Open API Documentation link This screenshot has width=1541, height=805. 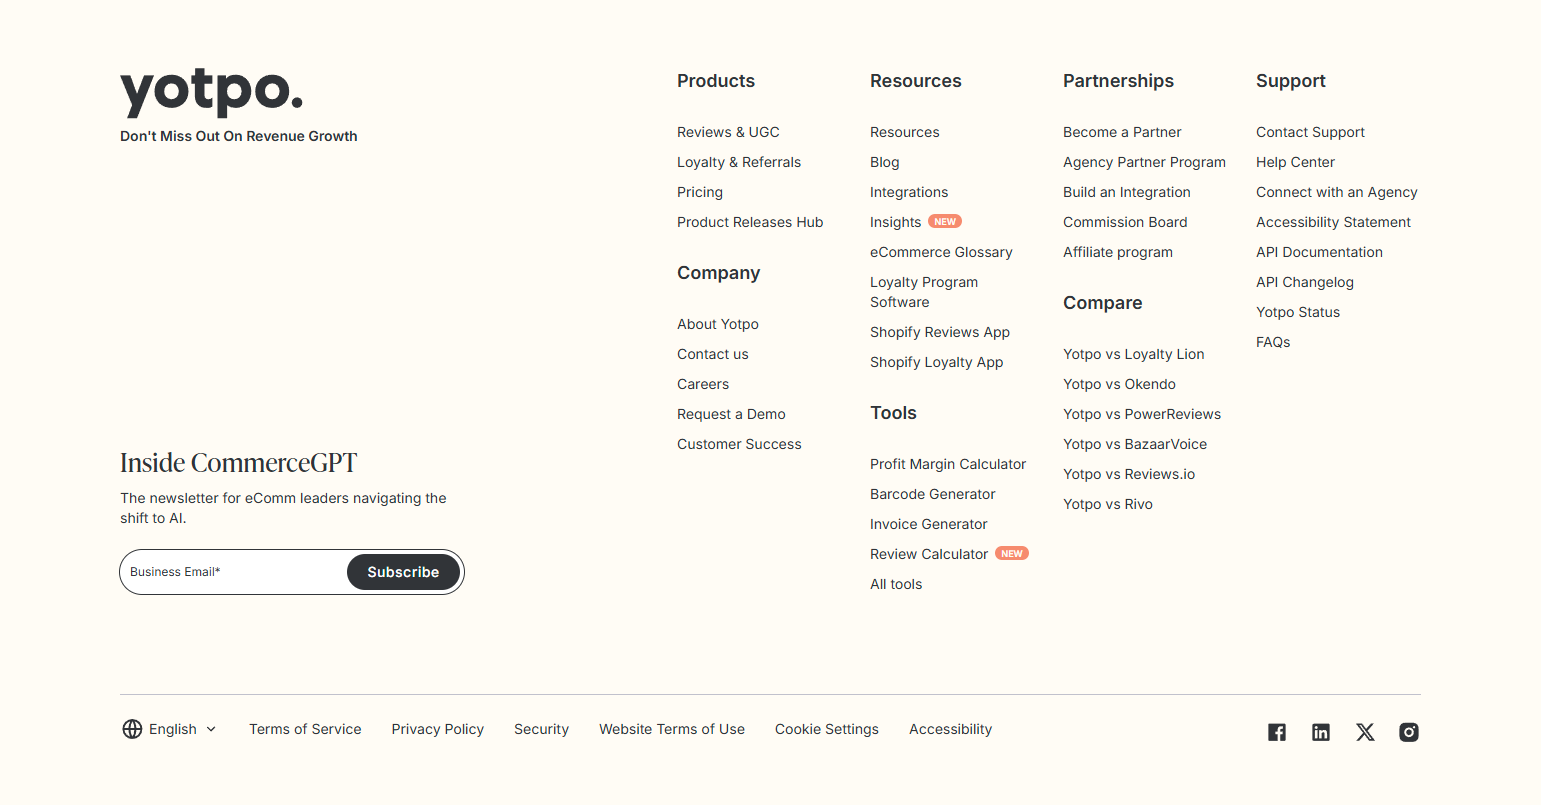(1319, 252)
